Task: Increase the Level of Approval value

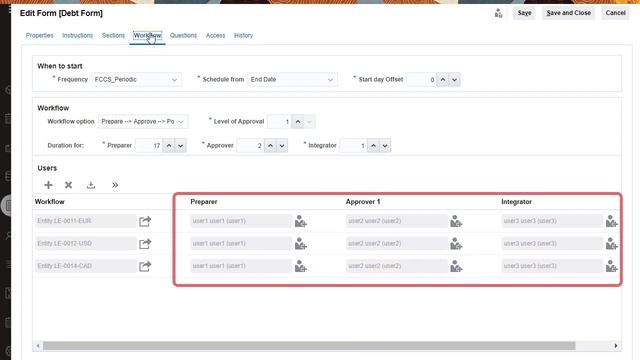Action: [x=298, y=122]
